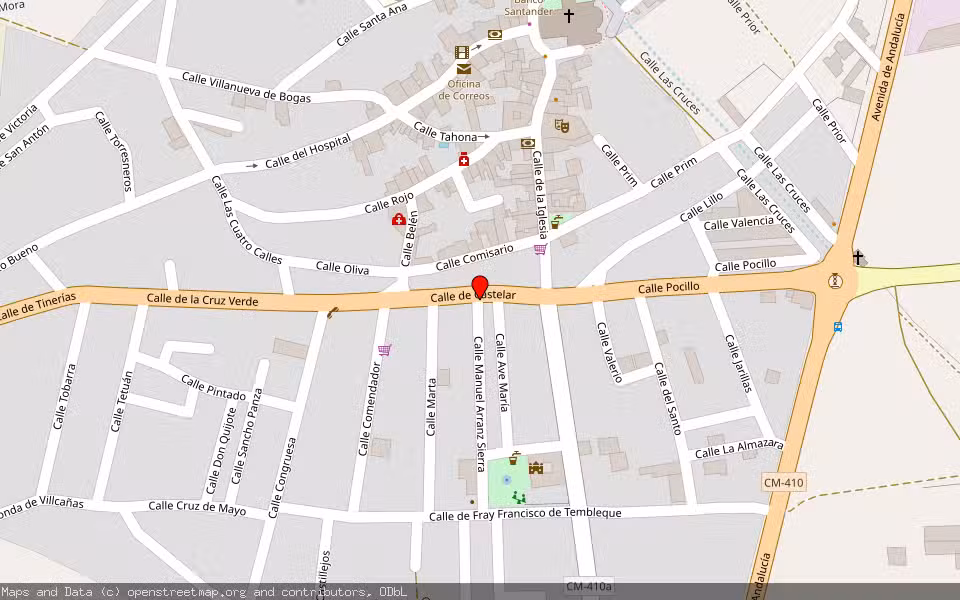Image resolution: width=960 pixels, height=600 pixels.
Task: Select the castle icon beside the park
Action: pyautogui.click(x=537, y=467)
